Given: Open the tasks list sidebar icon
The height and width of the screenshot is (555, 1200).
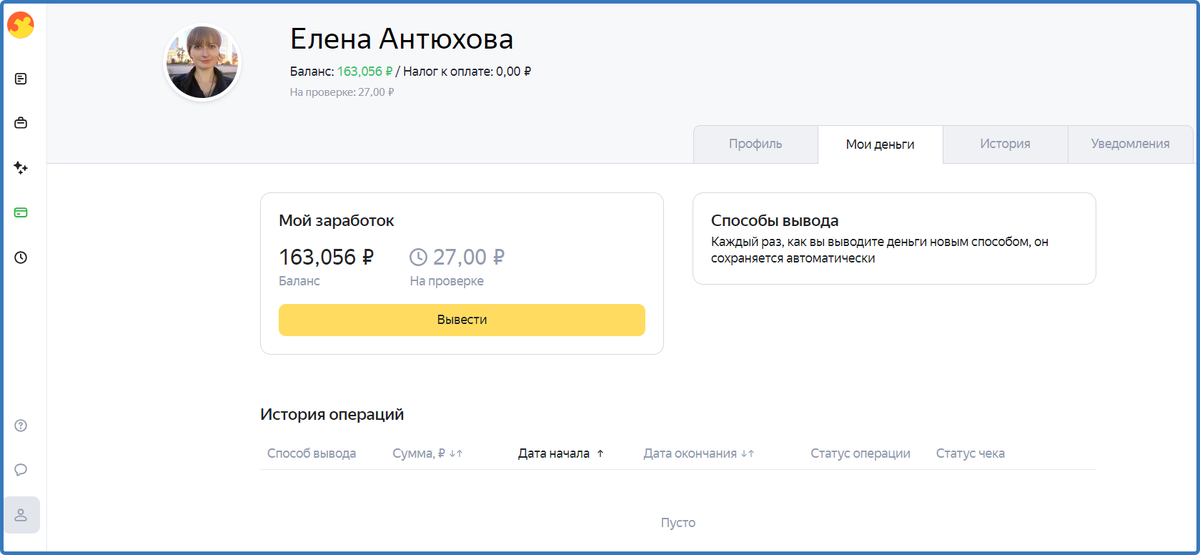Looking at the screenshot, I should click(x=21, y=78).
